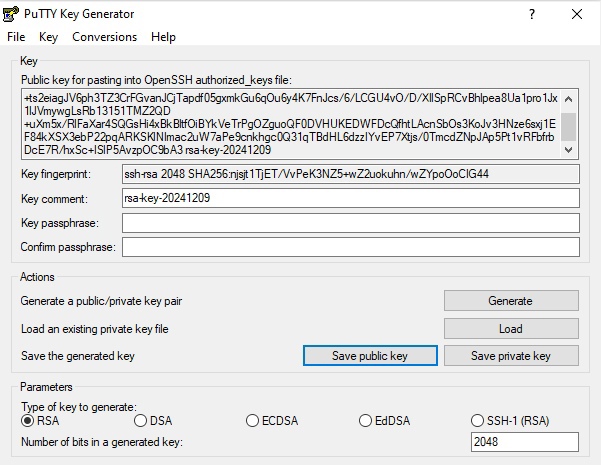Click the PuTTY Key Generator title bar icon

(x=10, y=14)
